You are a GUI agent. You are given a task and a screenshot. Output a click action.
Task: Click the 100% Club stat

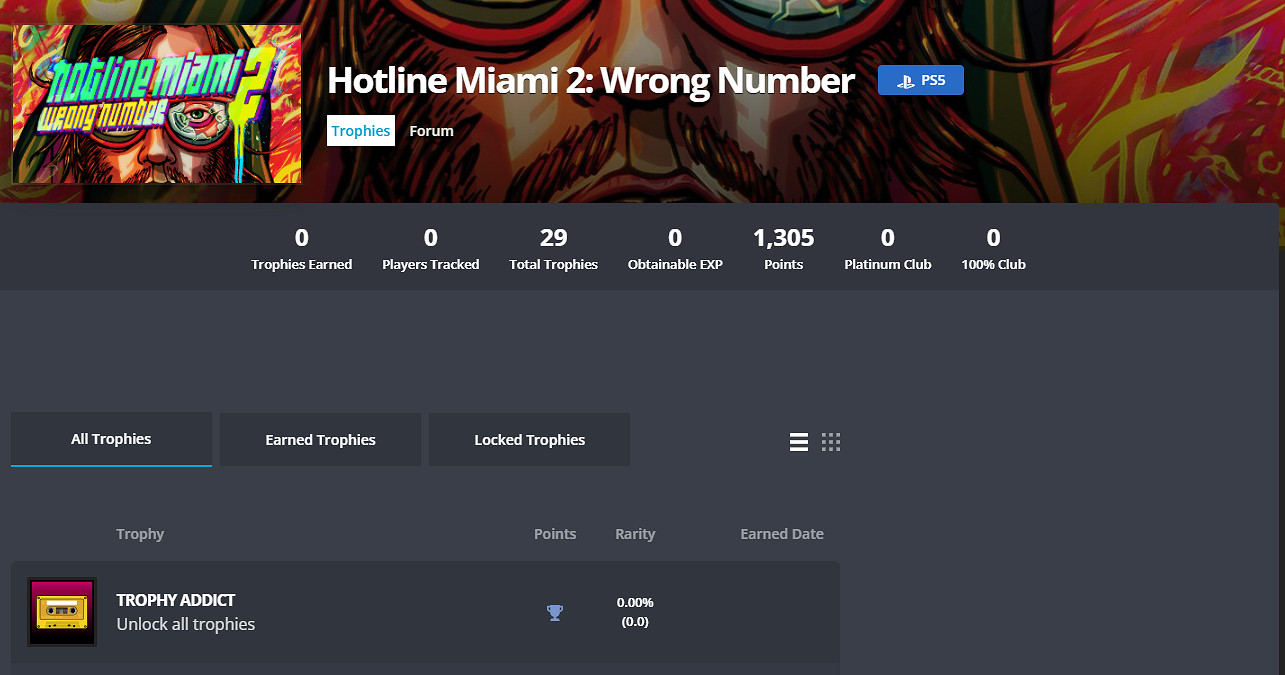point(993,249)
